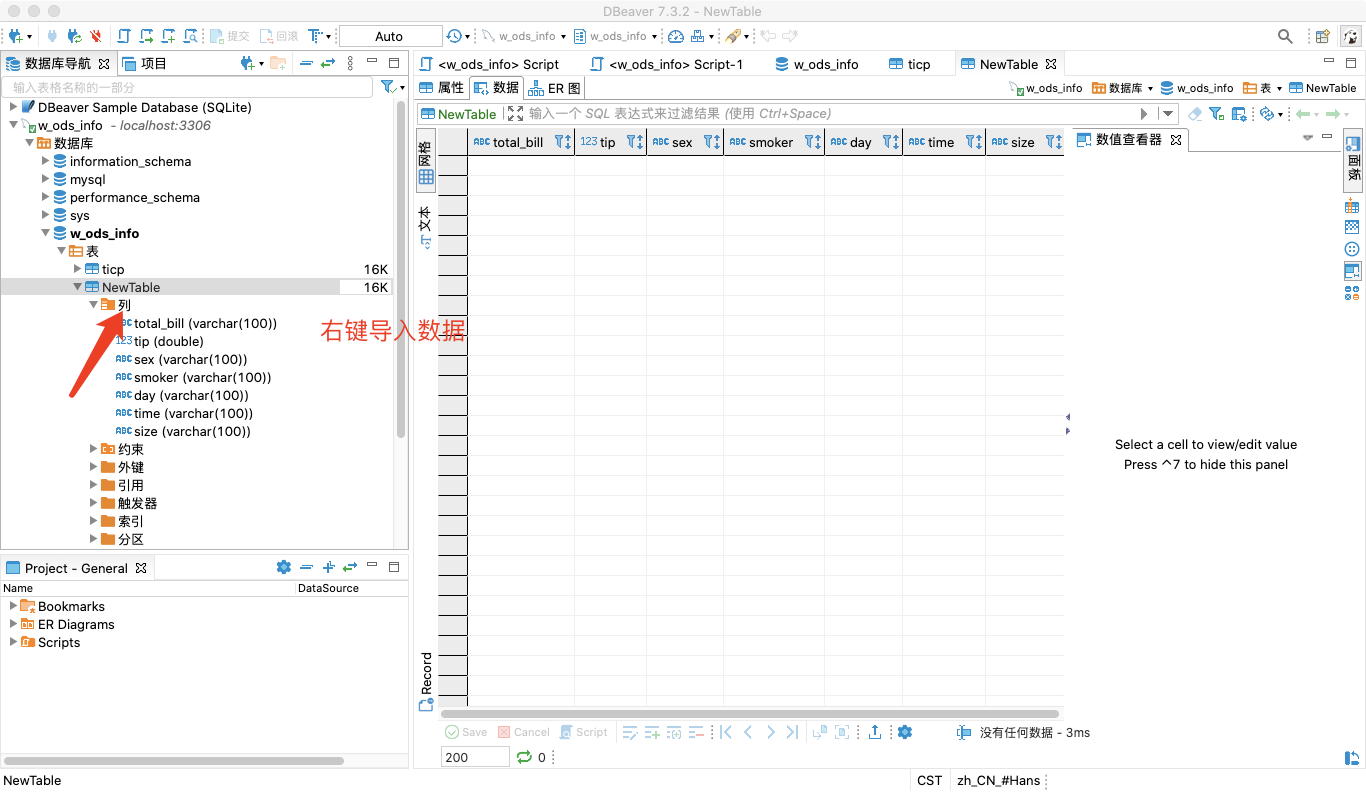Click the green refresh arrows near row count
The width and height of the screenshot is (1366, 795).
tap(524, 757)
